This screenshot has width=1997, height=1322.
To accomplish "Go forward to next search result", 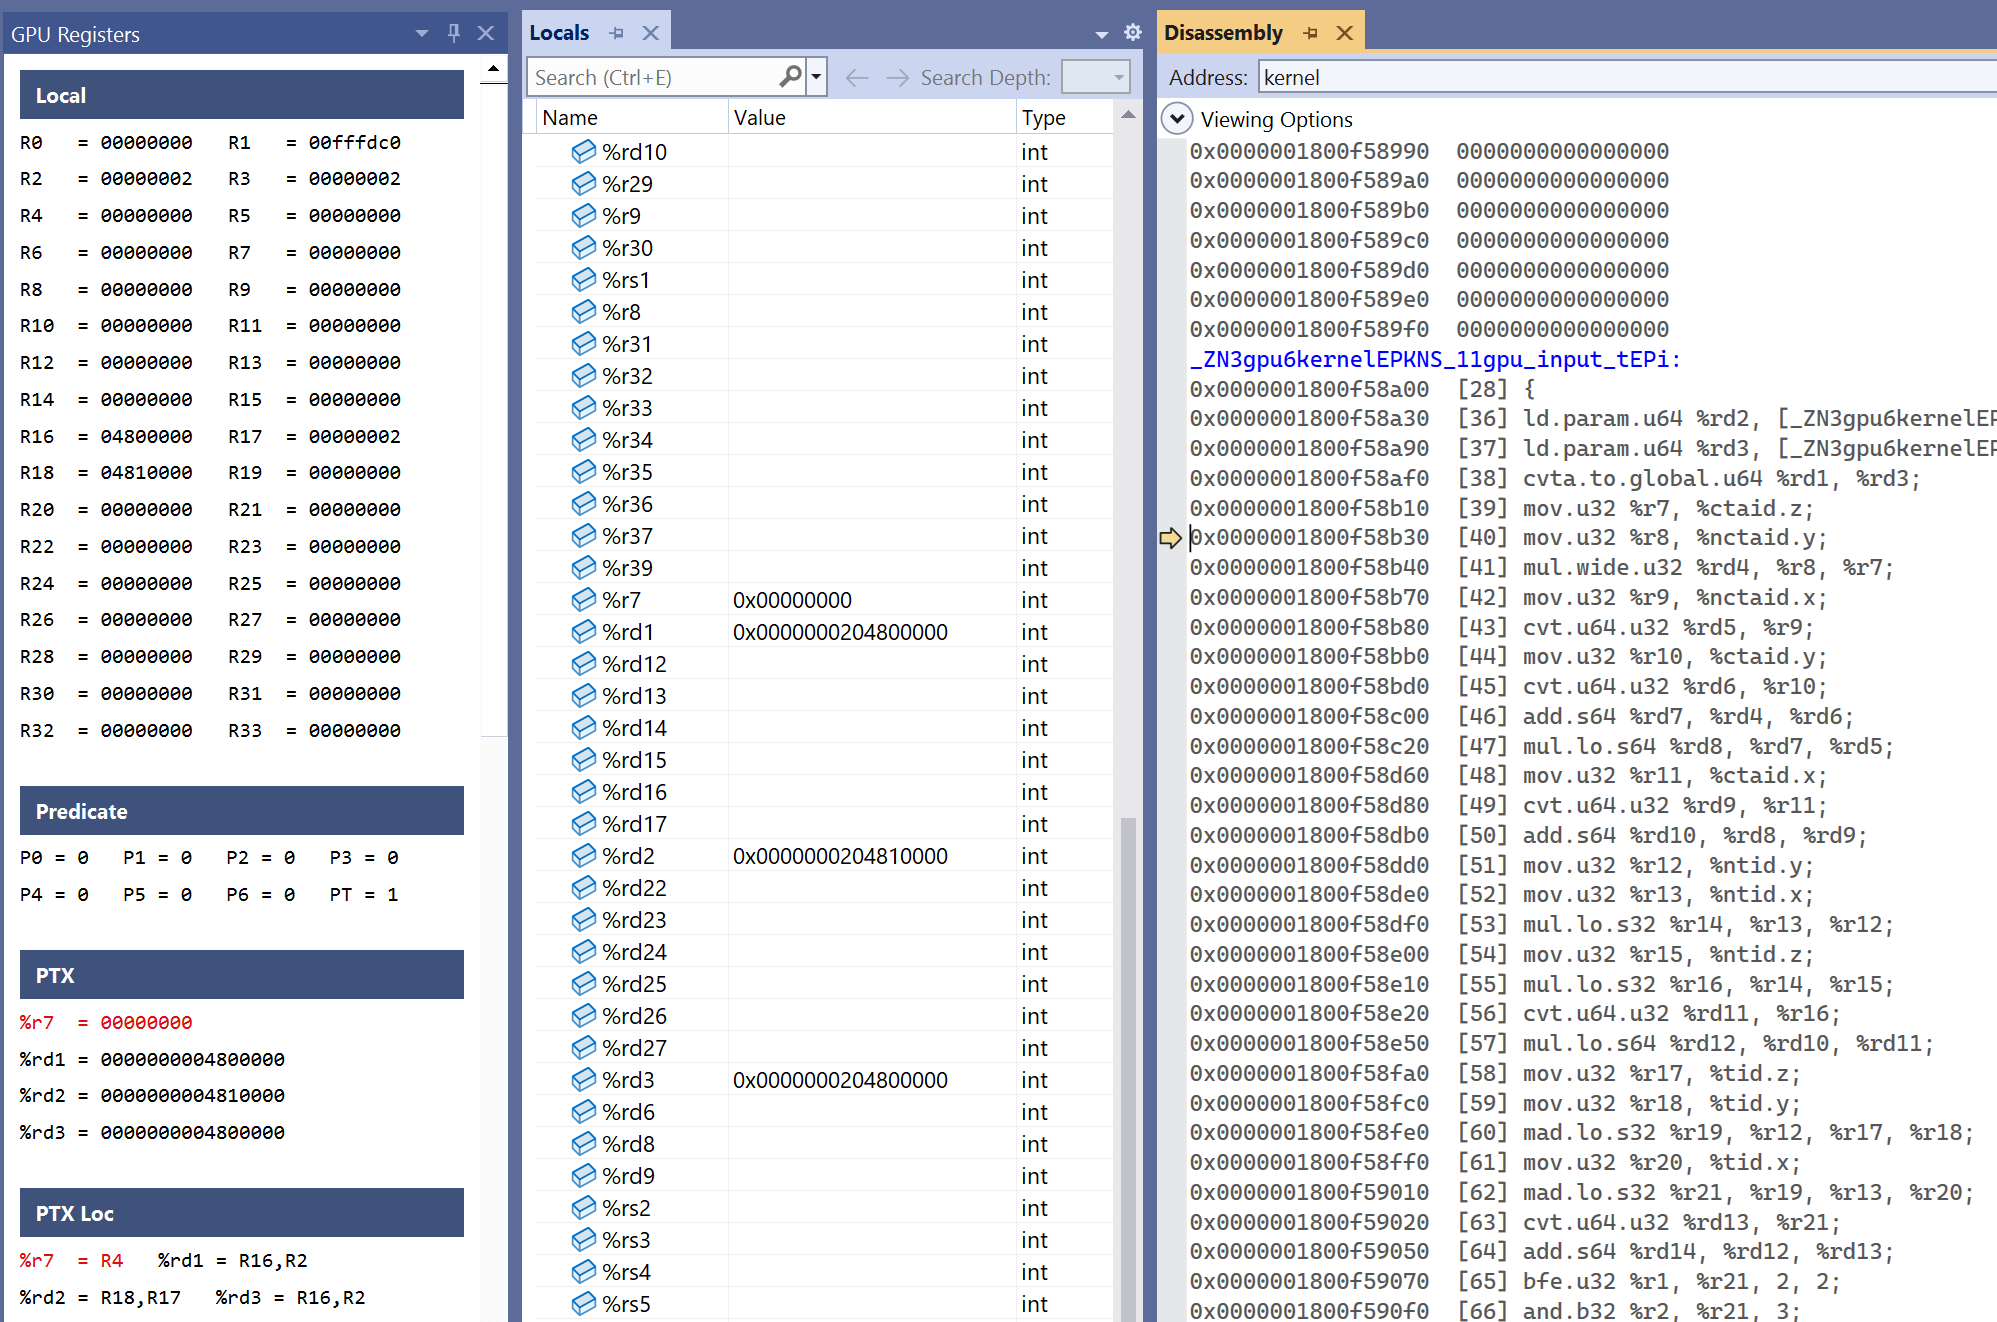I will click(x=897, y=77).
